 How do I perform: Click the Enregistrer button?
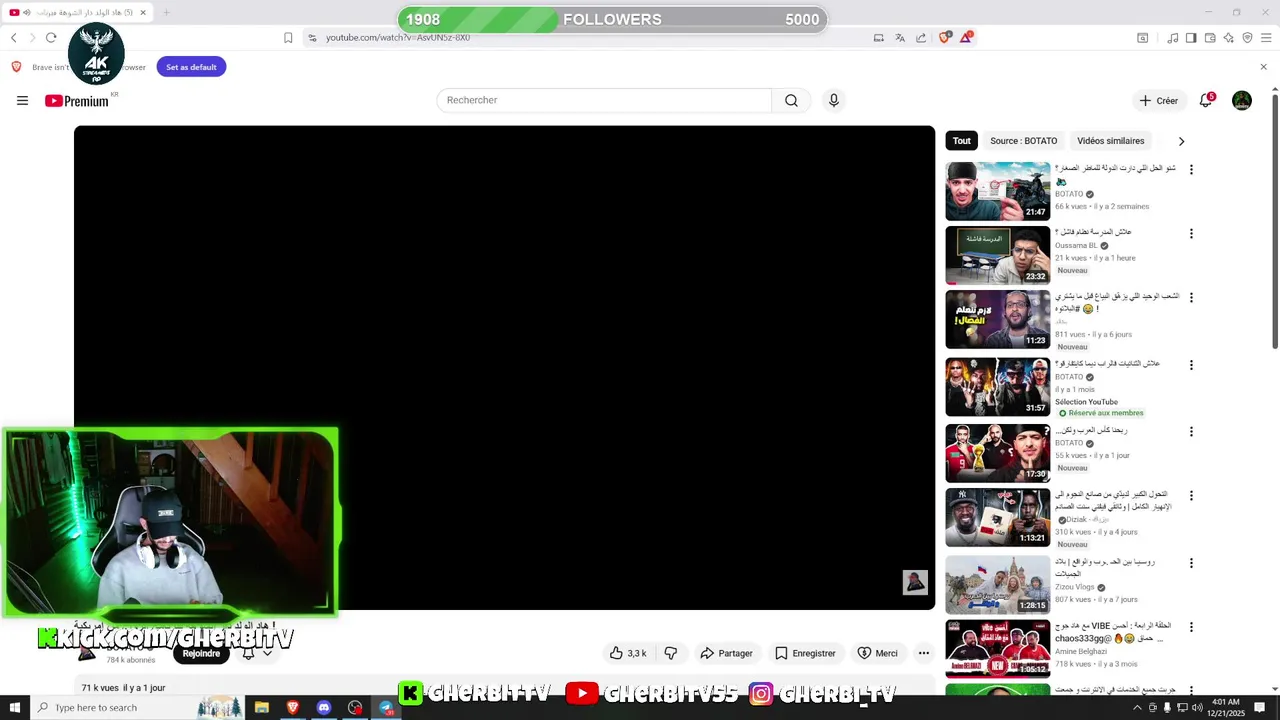(x=805, y=653)
